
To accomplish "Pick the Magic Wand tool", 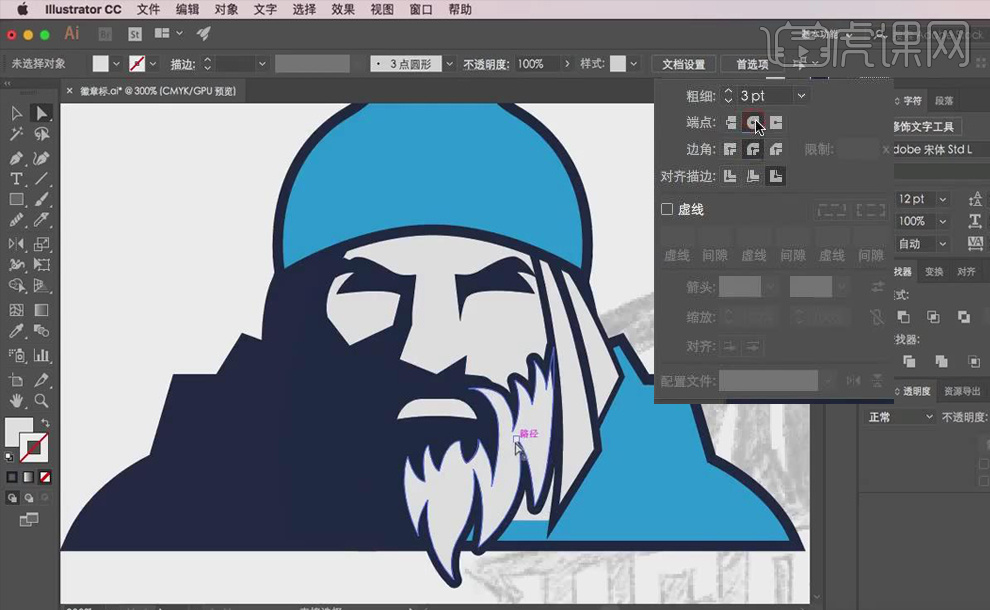I will coord(16,135).
